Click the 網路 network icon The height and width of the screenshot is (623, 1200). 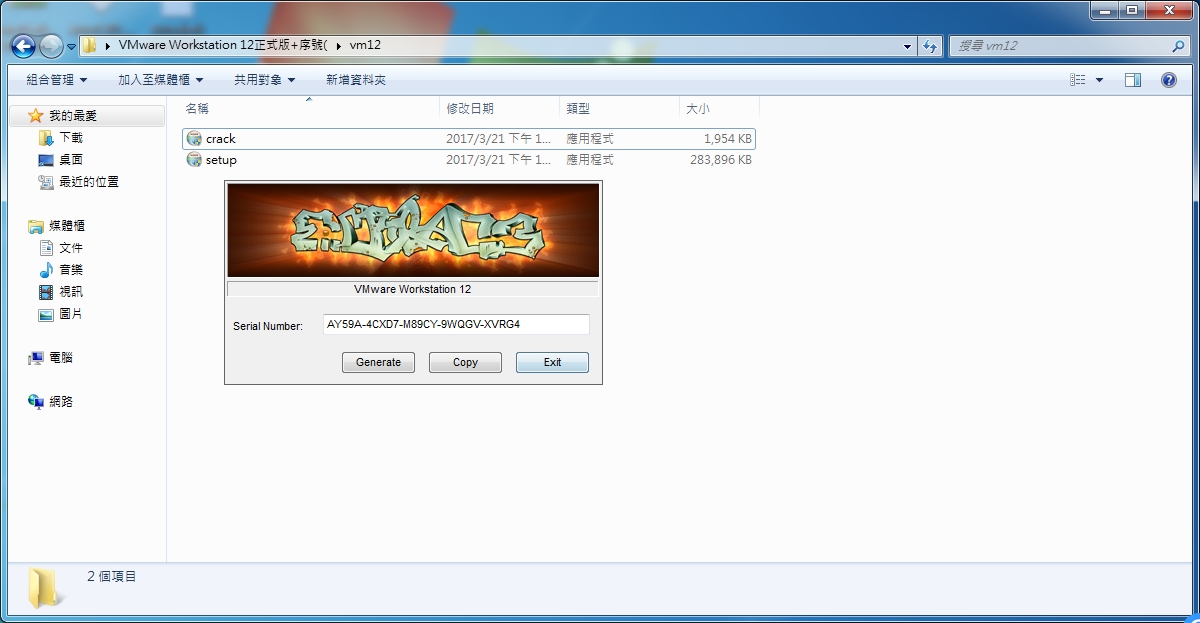click(x=36, y=402)
